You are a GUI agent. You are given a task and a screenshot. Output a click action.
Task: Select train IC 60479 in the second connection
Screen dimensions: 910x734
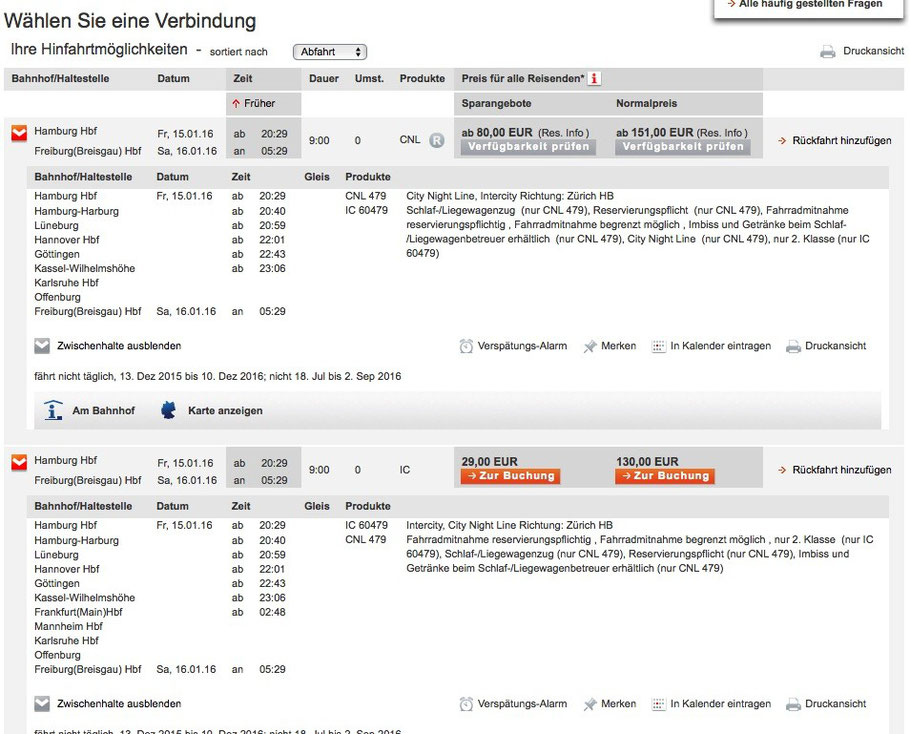[366, 525]
